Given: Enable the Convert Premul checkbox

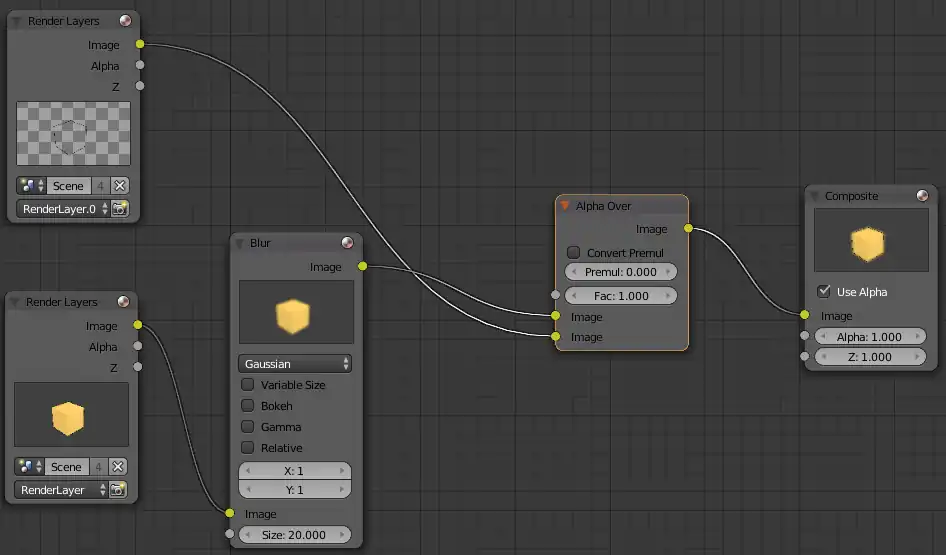Looking at the screenshot, I should coord(573,253).
